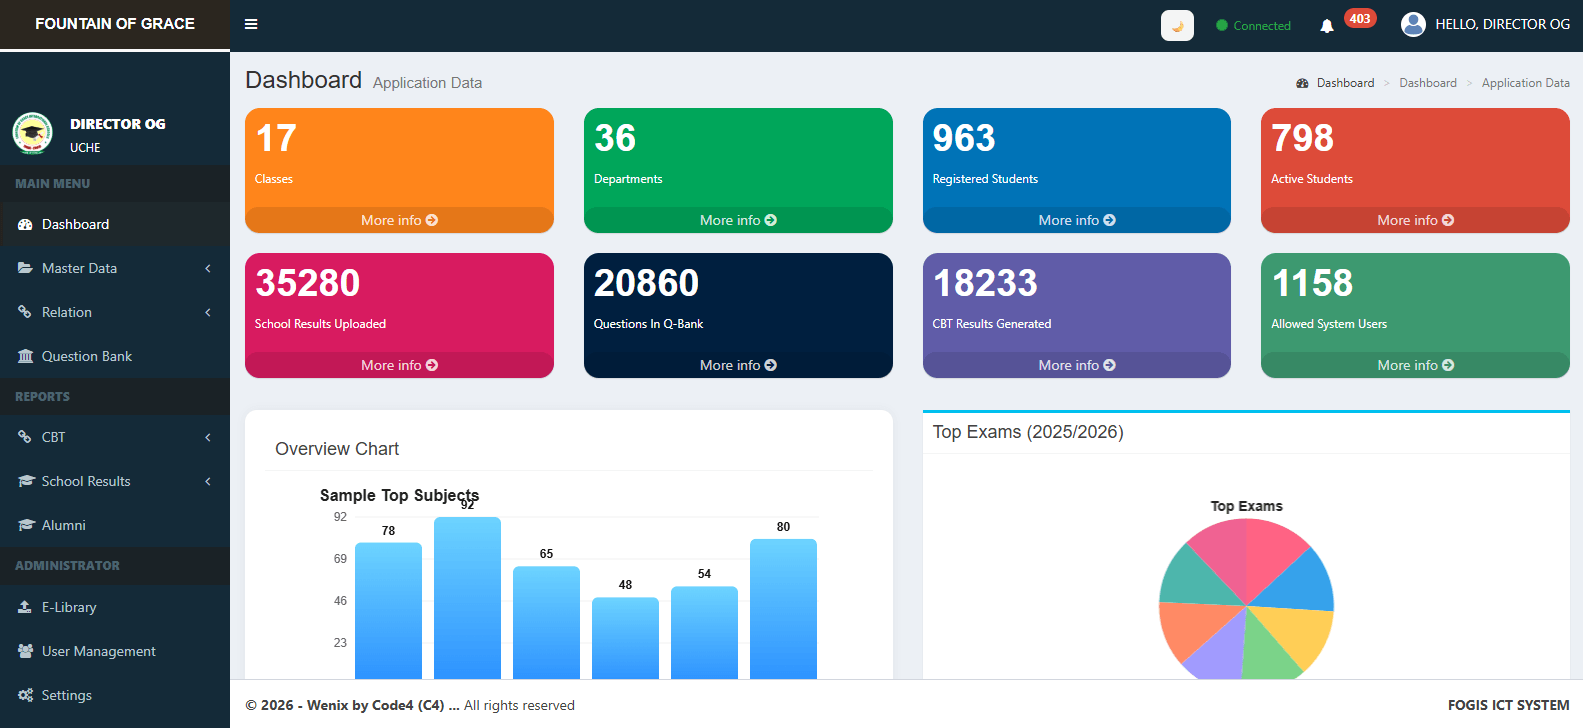Image resolution: width=1583 pixels, height=728 pixels.
Task: Click the Master Data folder icon
Action: pyautogui.click(x=26, y=268)
